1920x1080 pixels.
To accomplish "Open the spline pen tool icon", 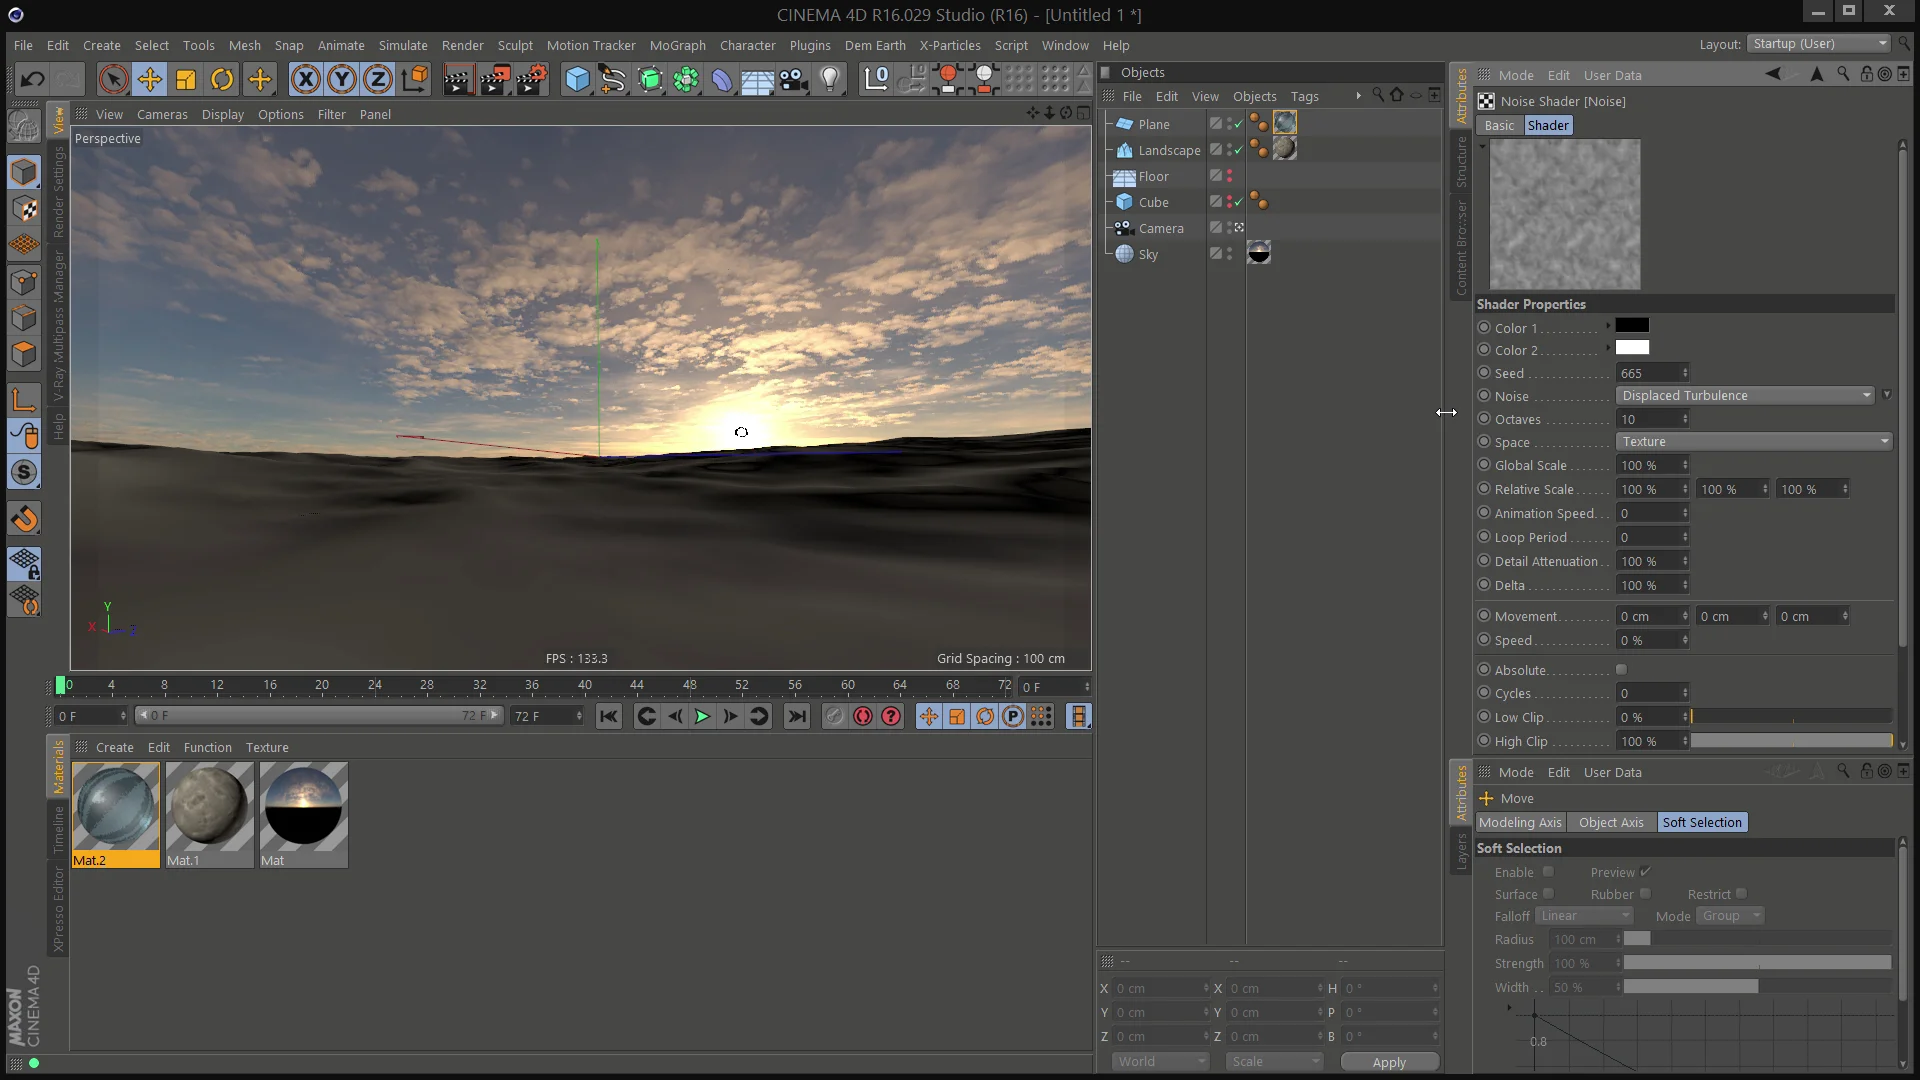I will pyautogui.click(x=613, y=79).
